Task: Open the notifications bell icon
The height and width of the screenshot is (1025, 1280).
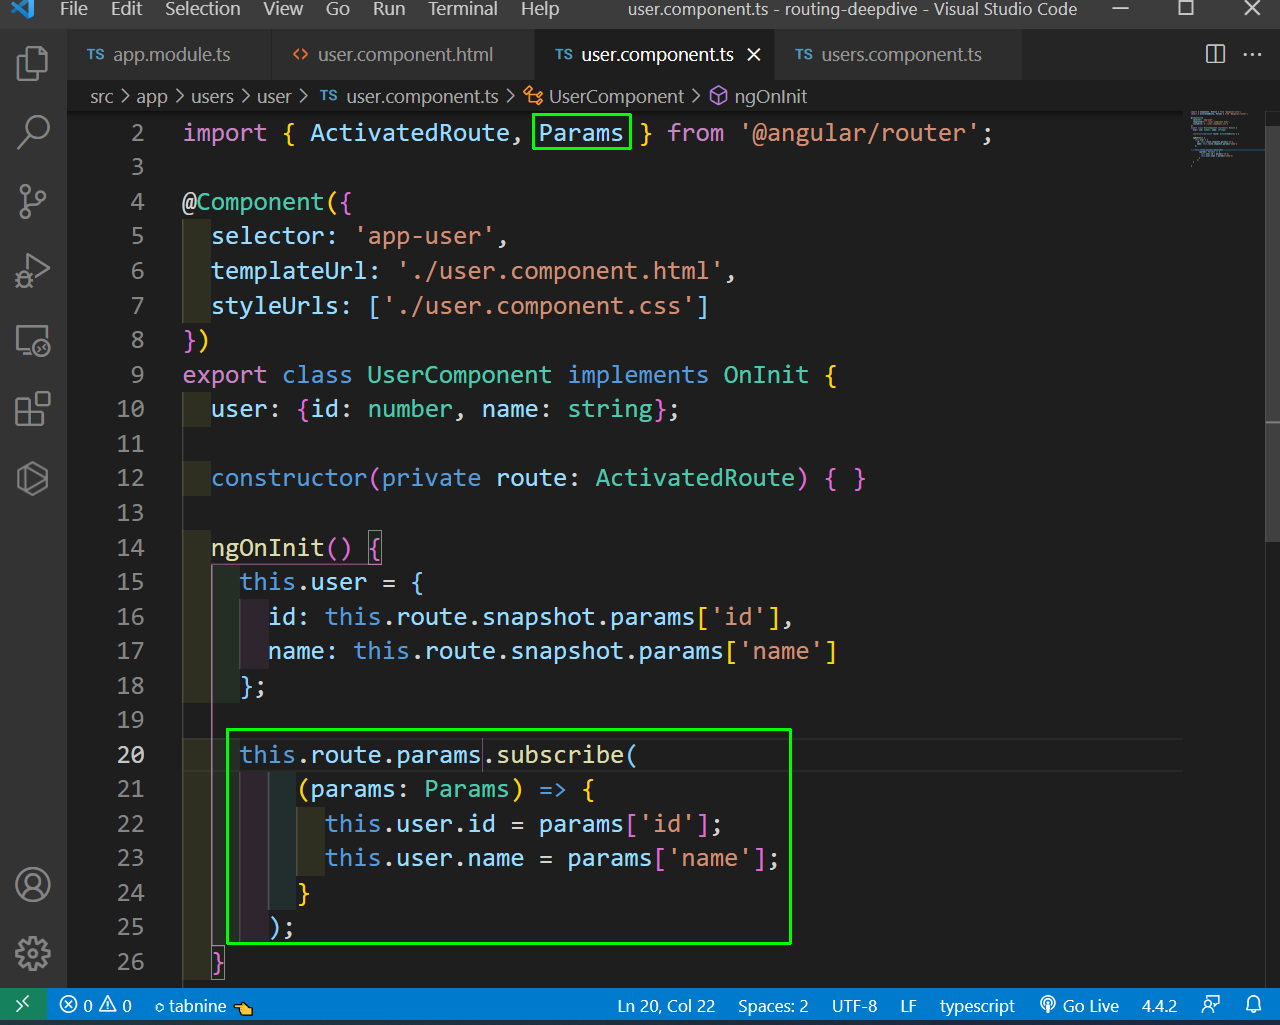Action: pos(1253,1005)
